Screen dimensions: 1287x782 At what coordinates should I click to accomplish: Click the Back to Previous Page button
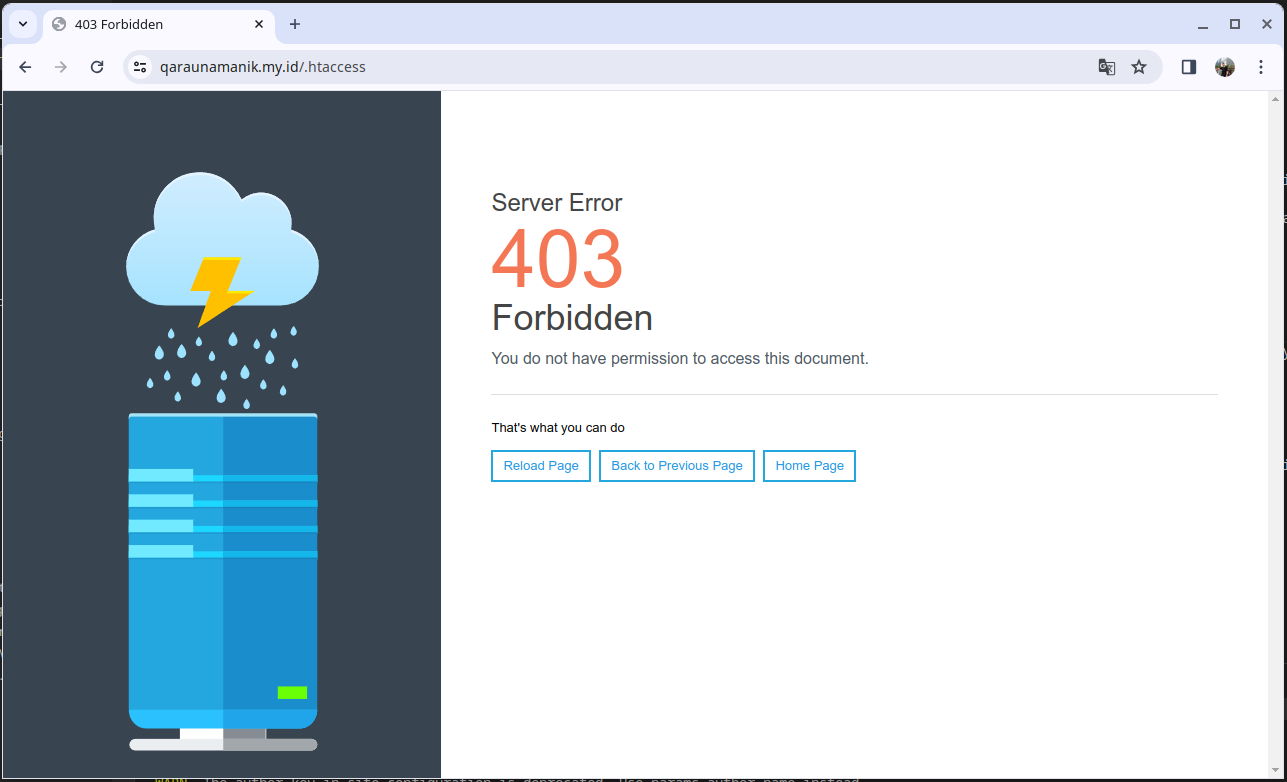click(x=676, y=465)
